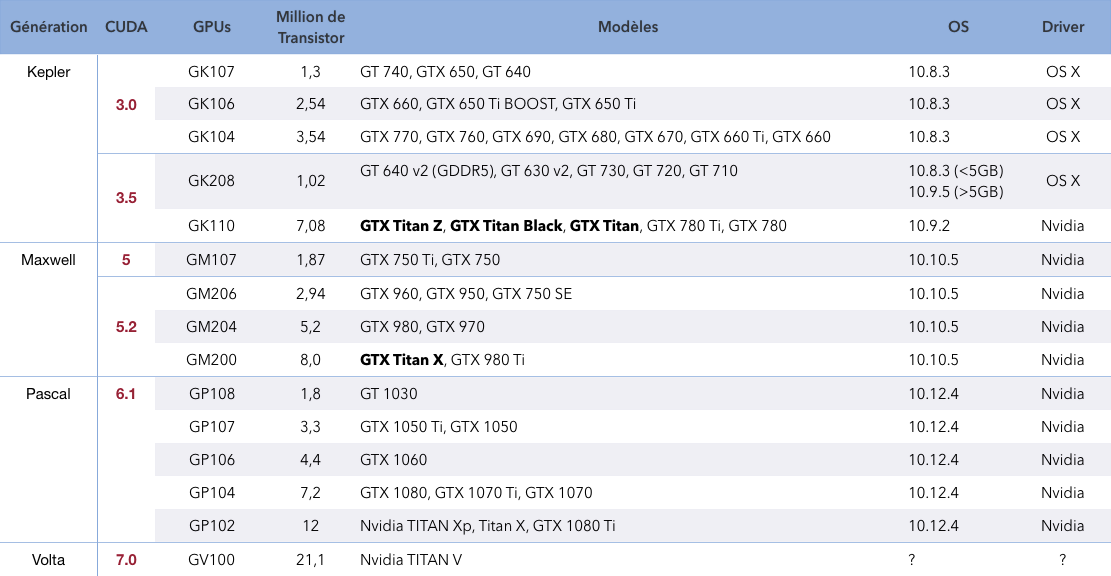Select the GM206 GPU cell

coord(211,293)
